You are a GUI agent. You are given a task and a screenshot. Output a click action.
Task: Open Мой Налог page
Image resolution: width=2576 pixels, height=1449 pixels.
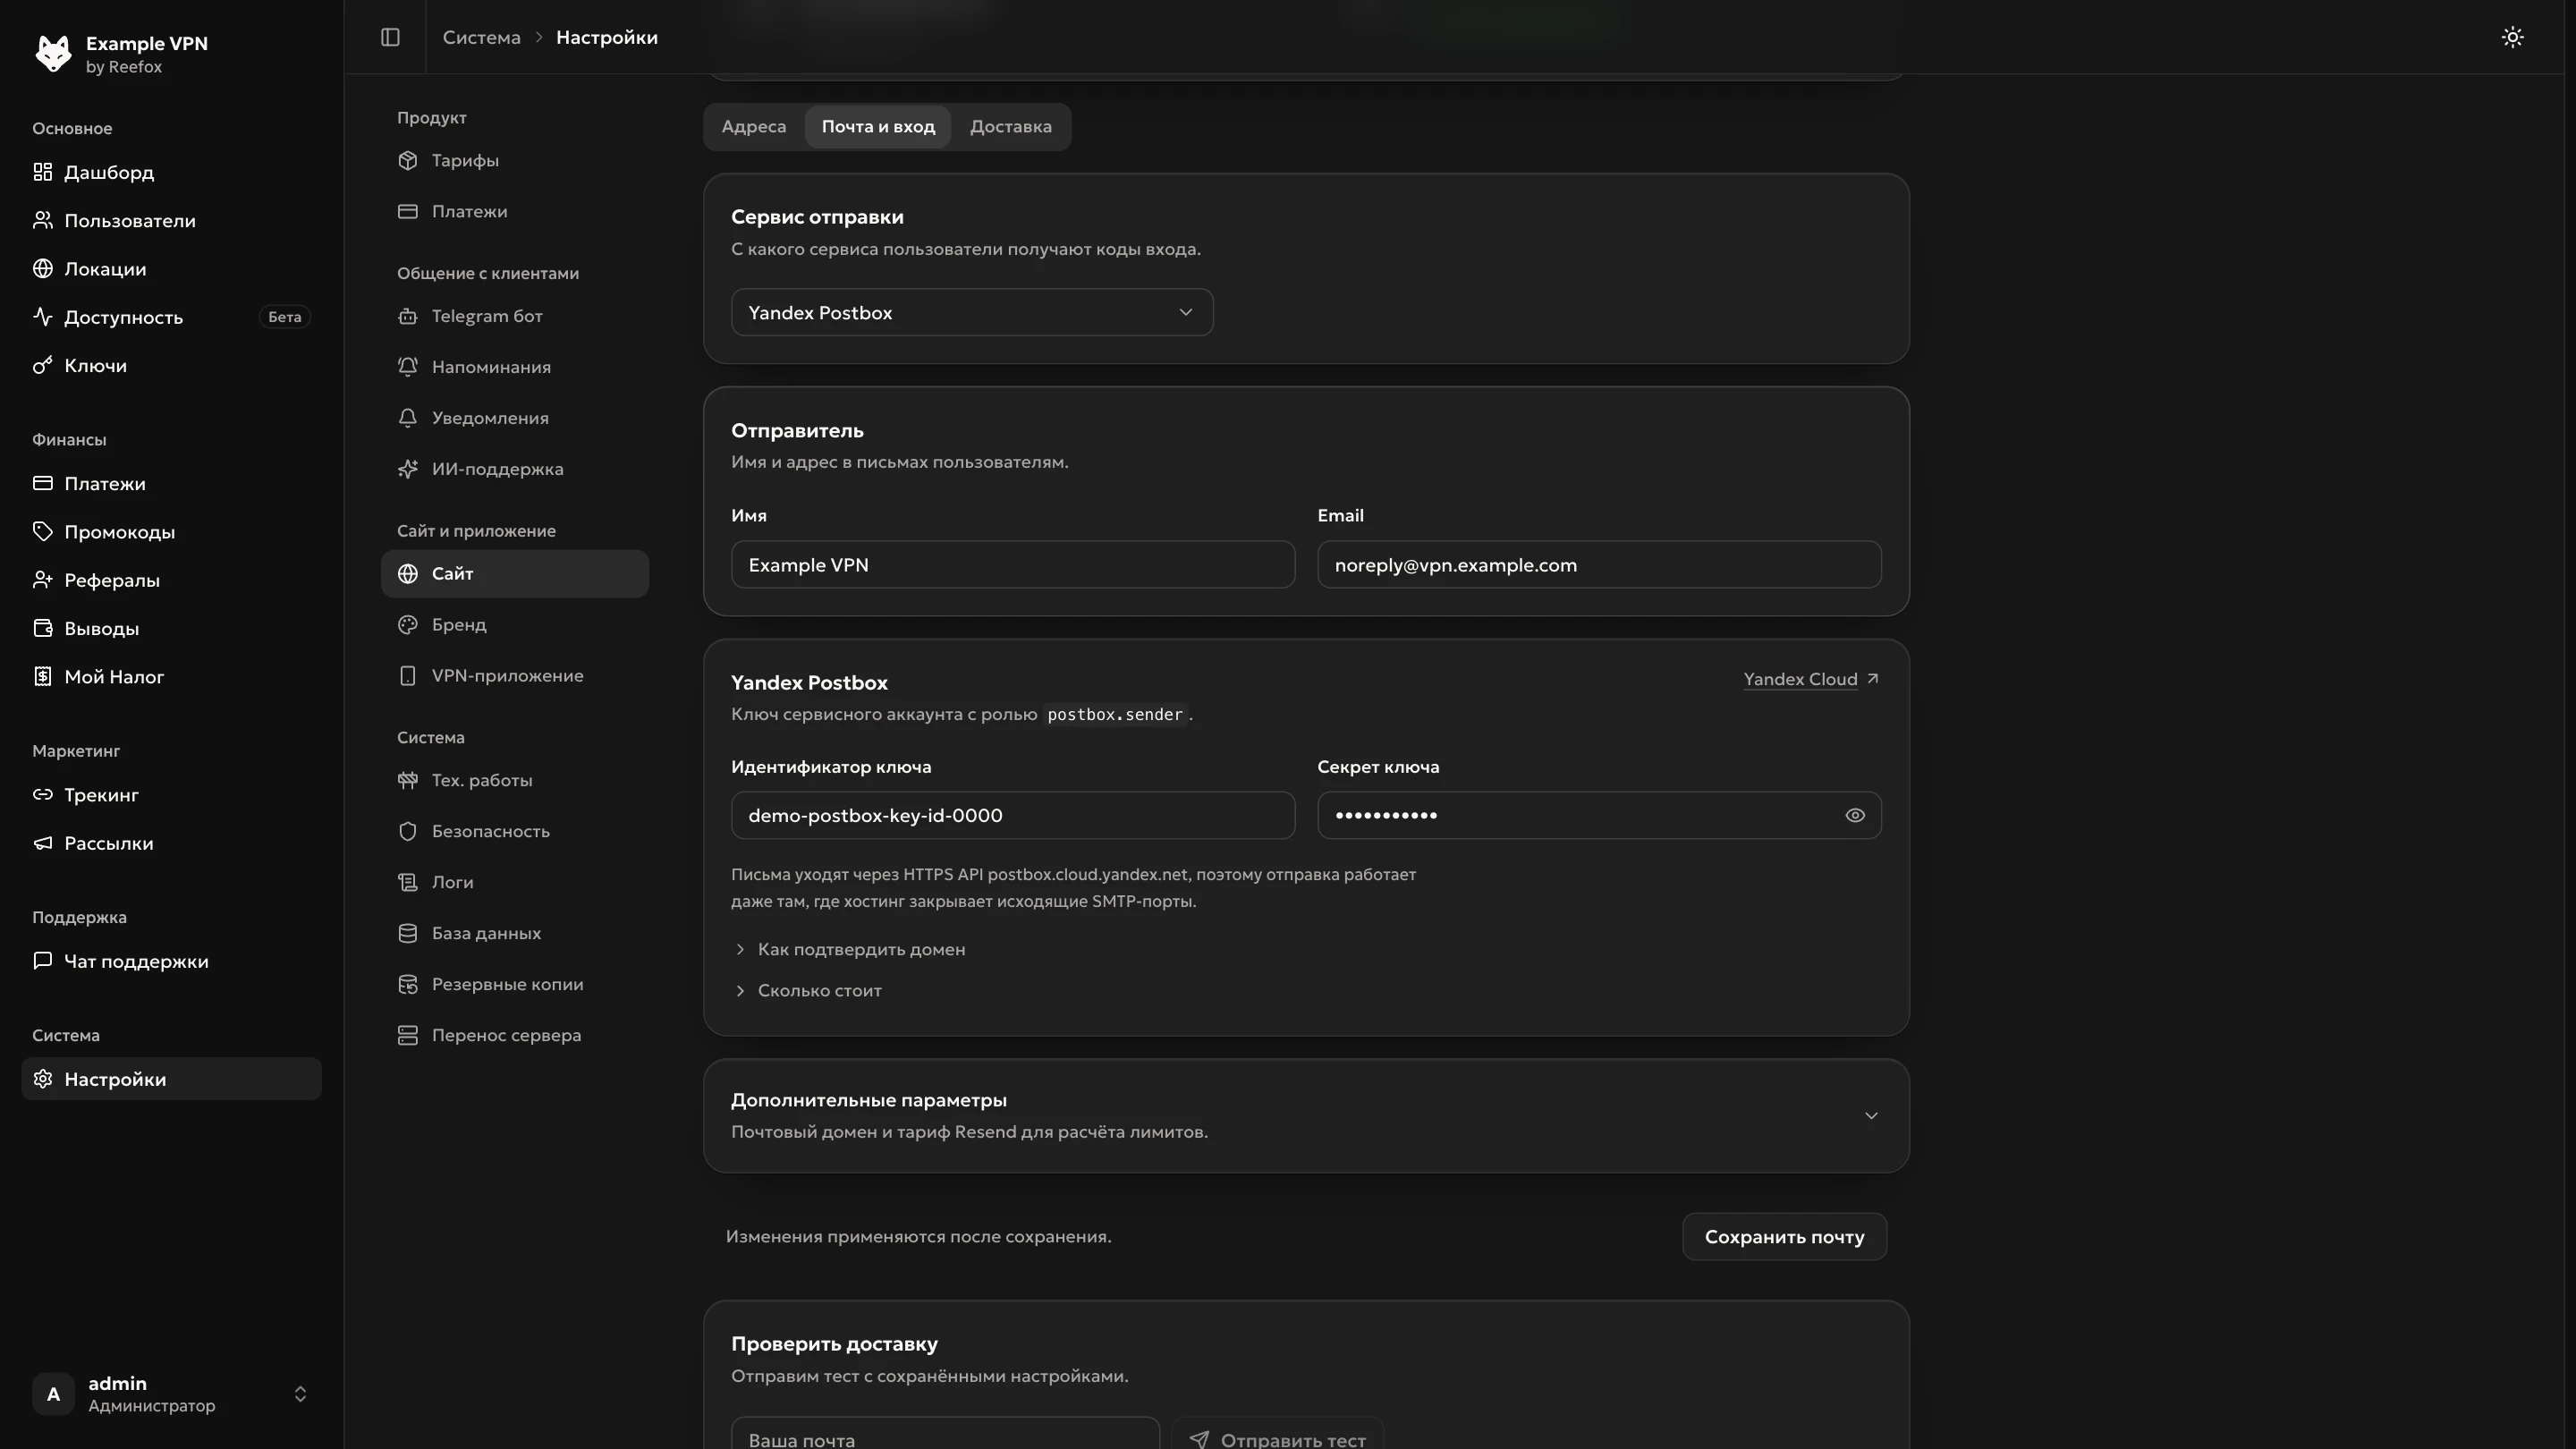tap(171, 676)
